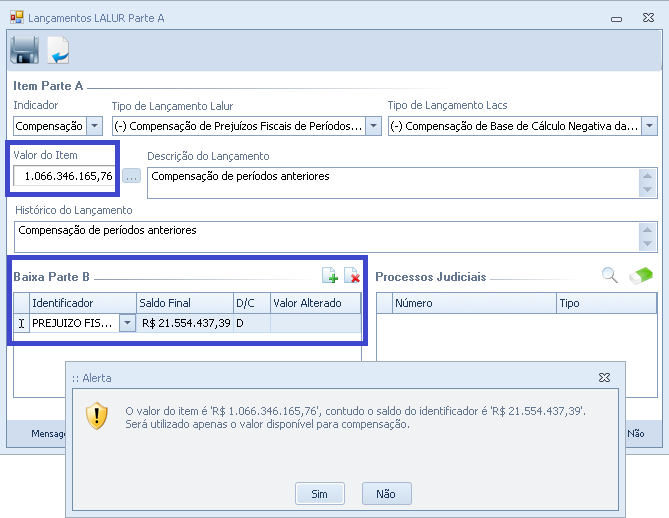
Task: Click the ellipsis button beside Valor do Item
Action: (131, 176)
